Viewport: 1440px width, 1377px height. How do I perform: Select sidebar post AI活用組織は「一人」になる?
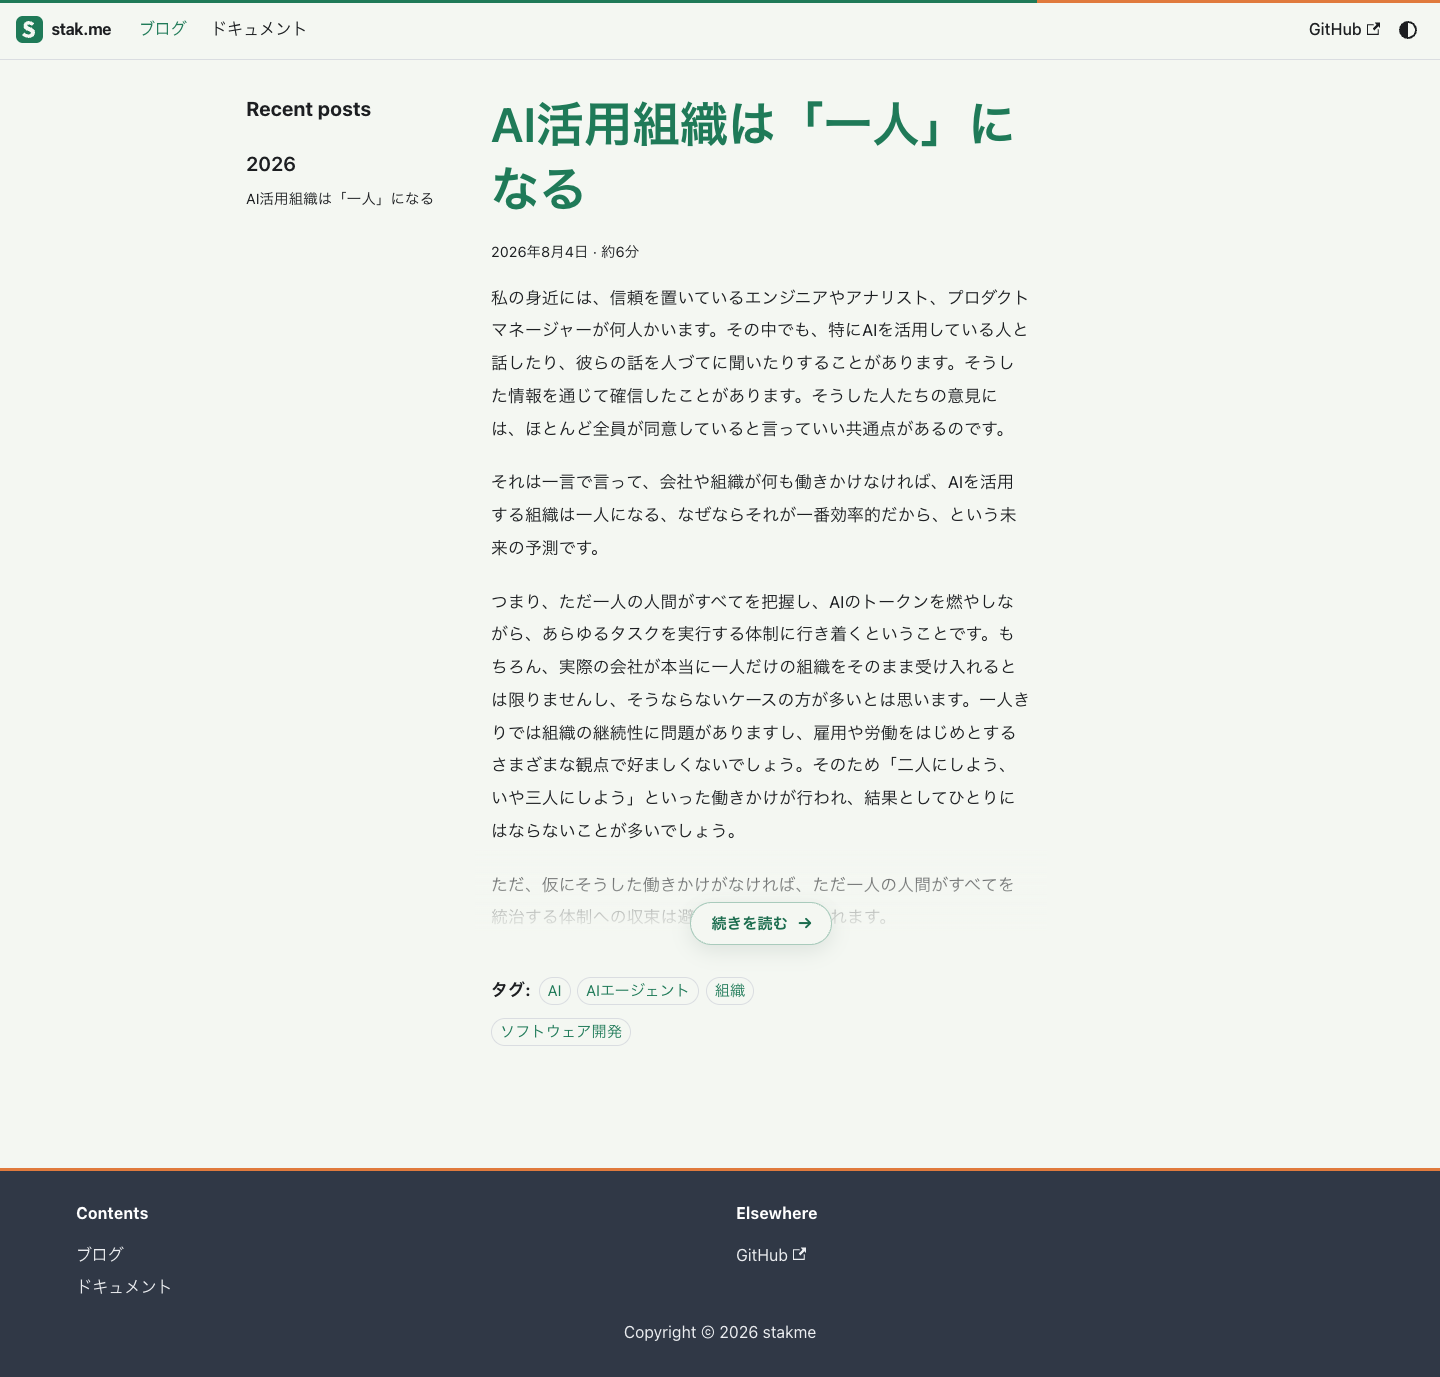point(340,199)
